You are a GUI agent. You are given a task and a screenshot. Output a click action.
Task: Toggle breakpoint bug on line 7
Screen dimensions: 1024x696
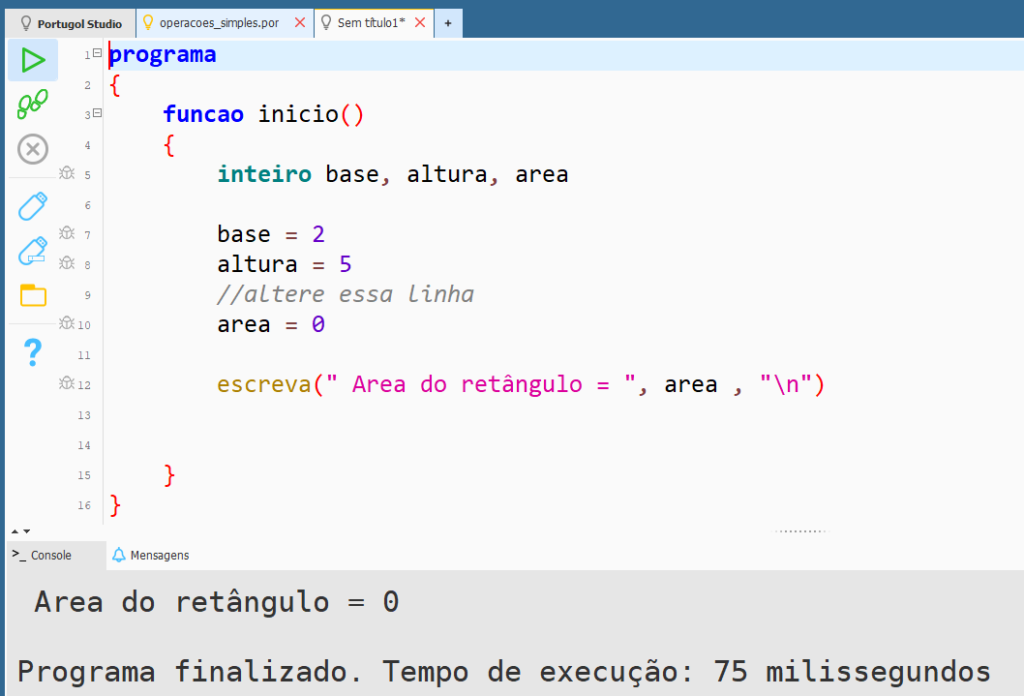point(67,233)
